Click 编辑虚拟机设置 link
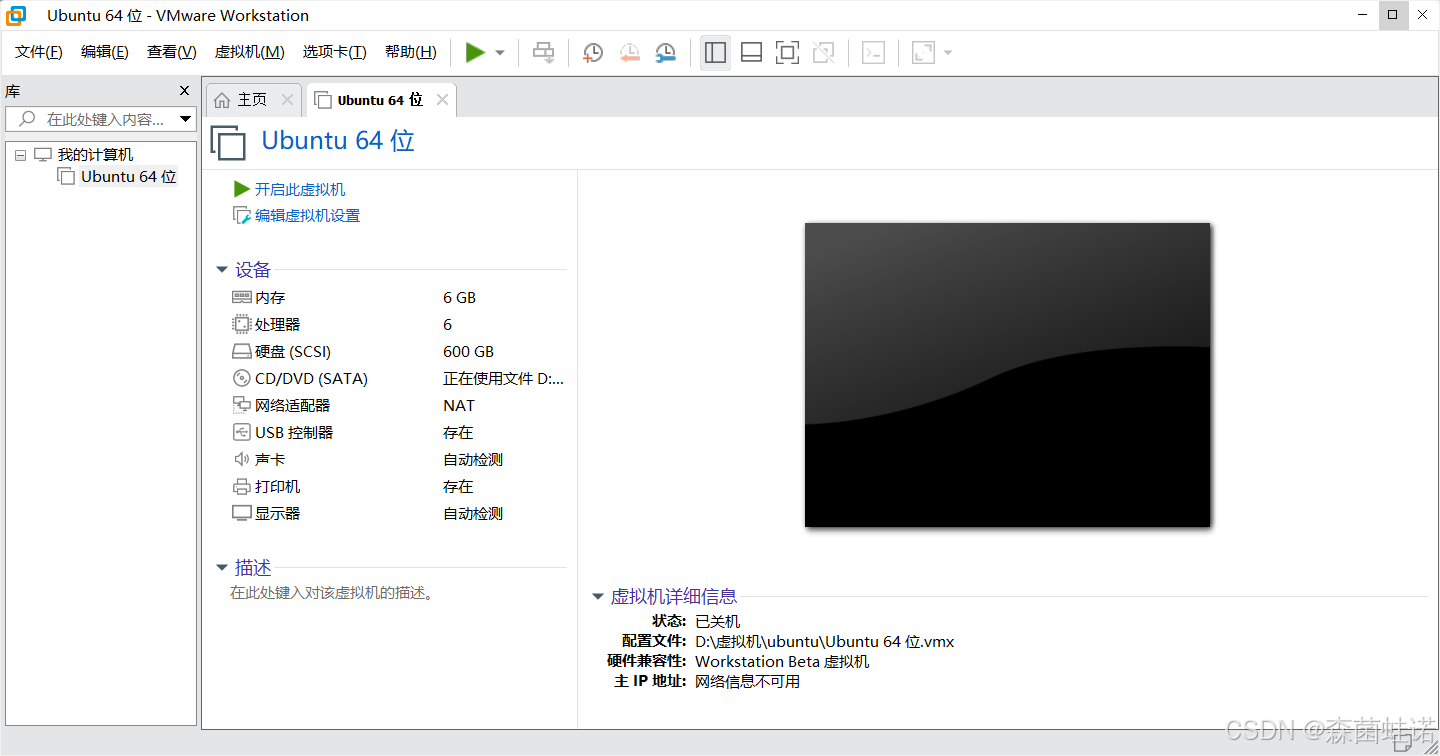Viewport: 1440px width, 756px height. pyautogui.click(x=307, y=216)
